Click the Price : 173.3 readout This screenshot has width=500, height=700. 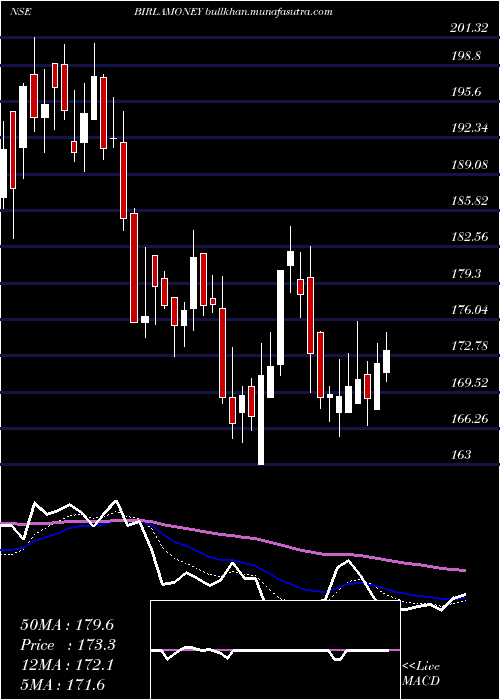pos(68,645)
